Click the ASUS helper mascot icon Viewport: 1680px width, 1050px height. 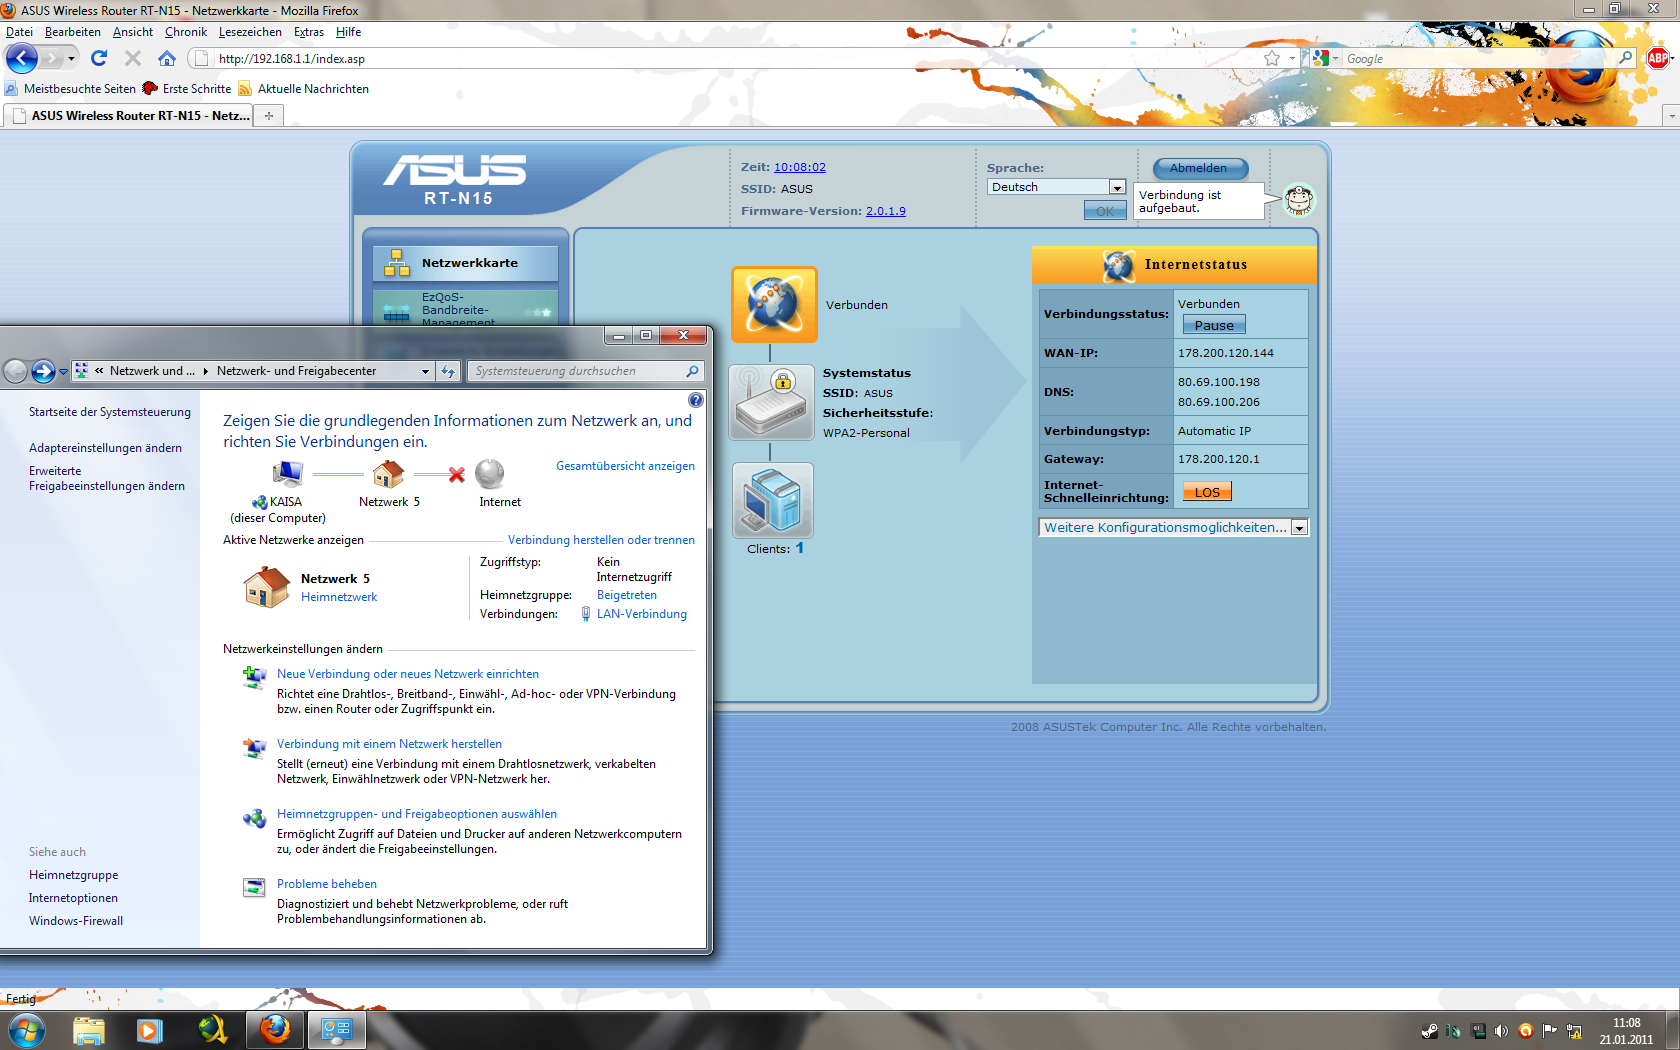(1299, 200)
